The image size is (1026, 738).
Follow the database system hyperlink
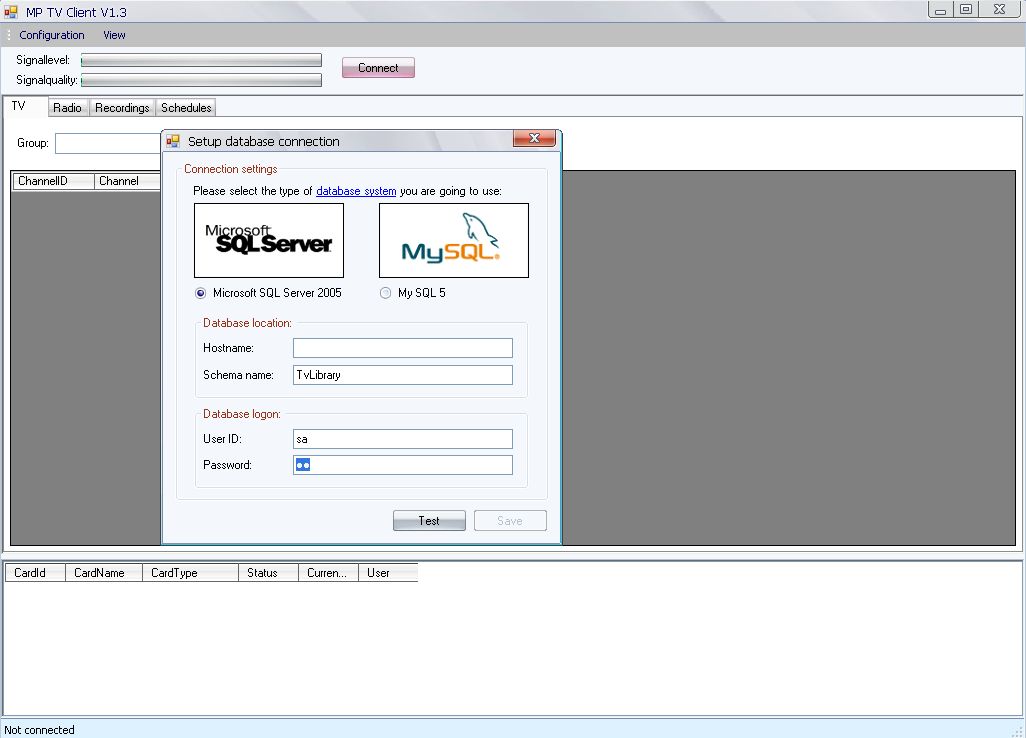coord(356,191)
